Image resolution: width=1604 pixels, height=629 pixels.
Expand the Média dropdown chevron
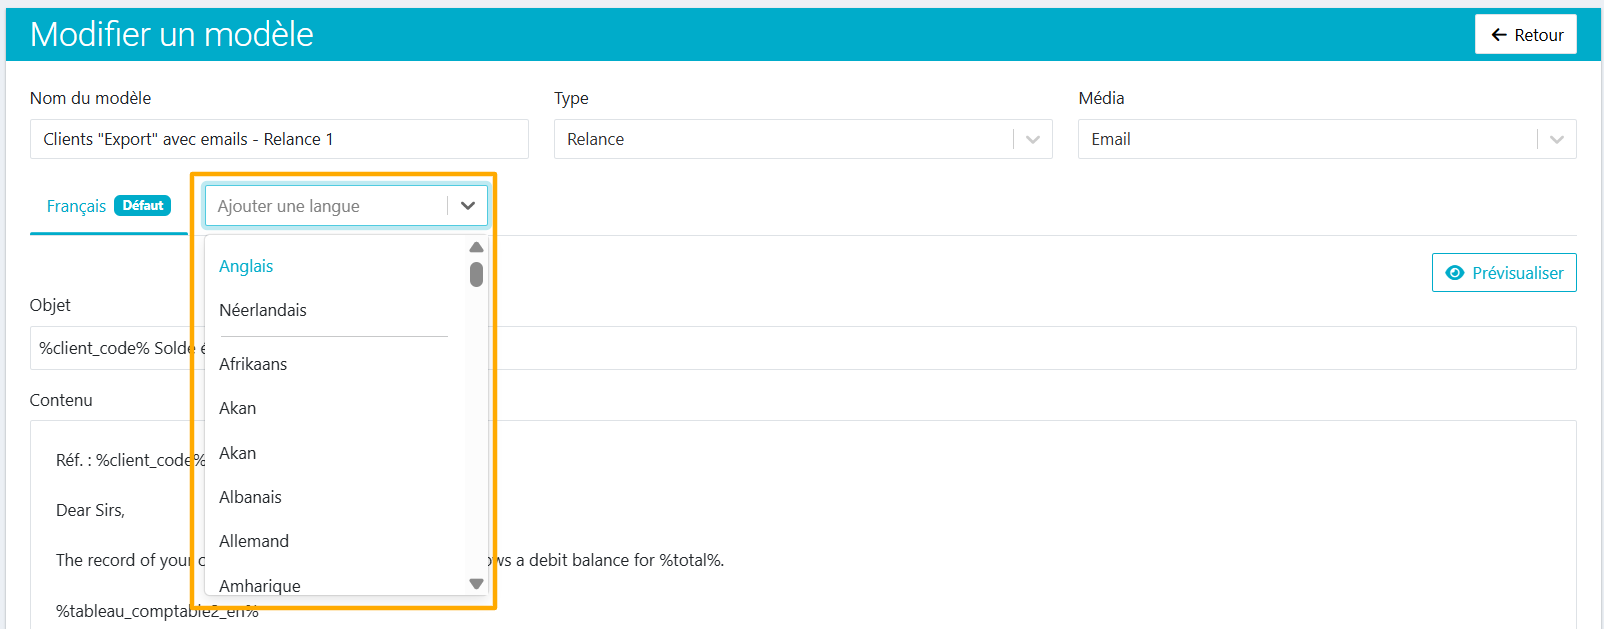[1557, 139]
